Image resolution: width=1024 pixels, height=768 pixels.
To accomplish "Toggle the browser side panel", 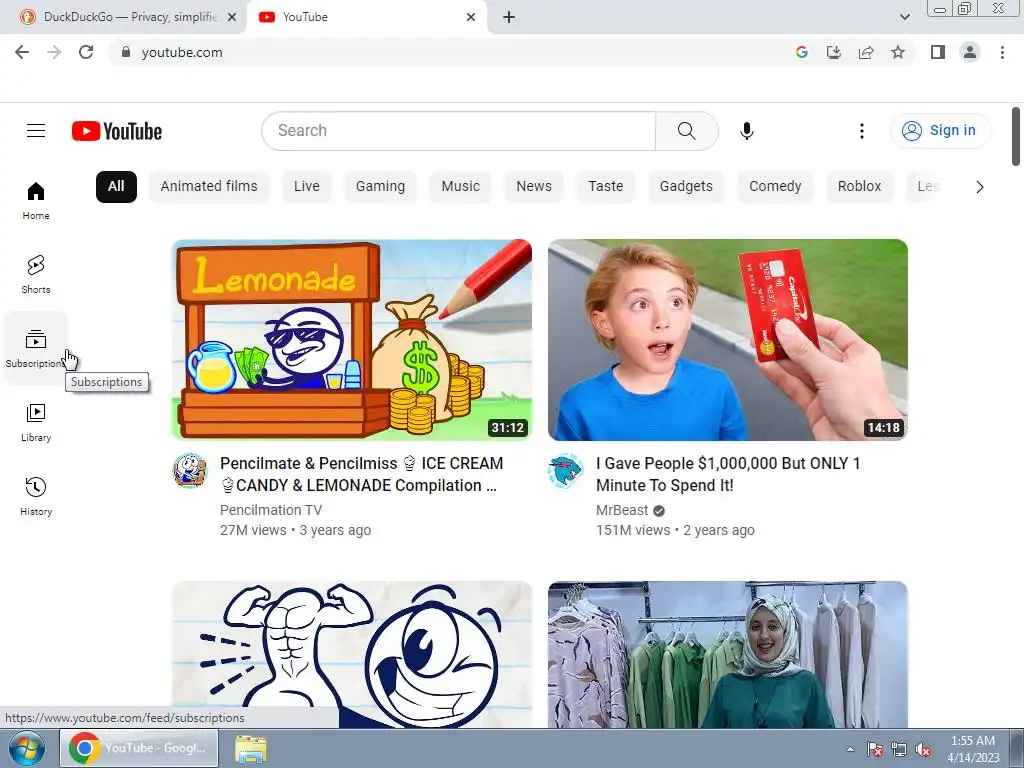I will [x=938, y=52].
